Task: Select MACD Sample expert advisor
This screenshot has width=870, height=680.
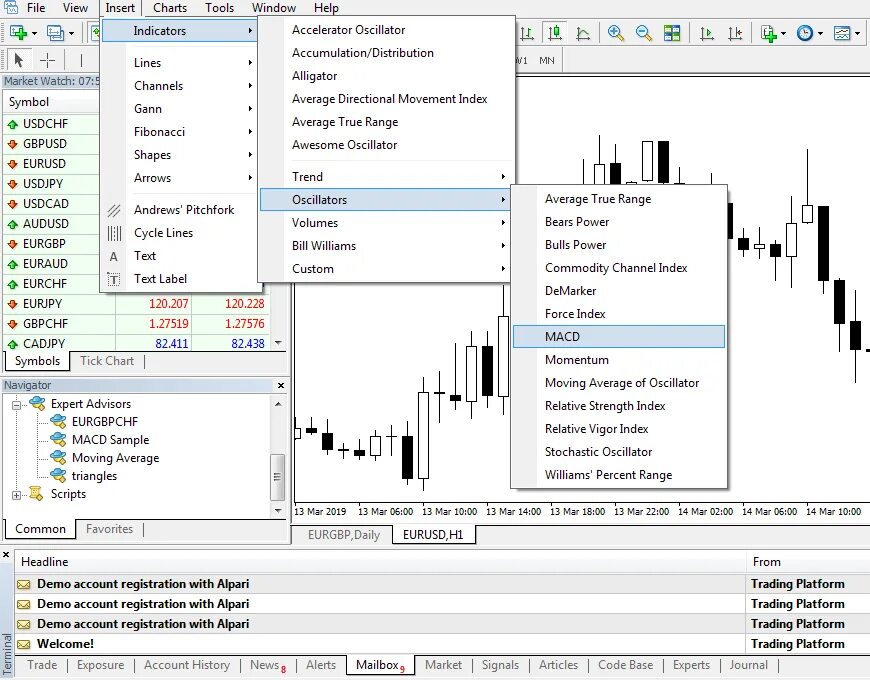Action: click(x=110, y=440)
